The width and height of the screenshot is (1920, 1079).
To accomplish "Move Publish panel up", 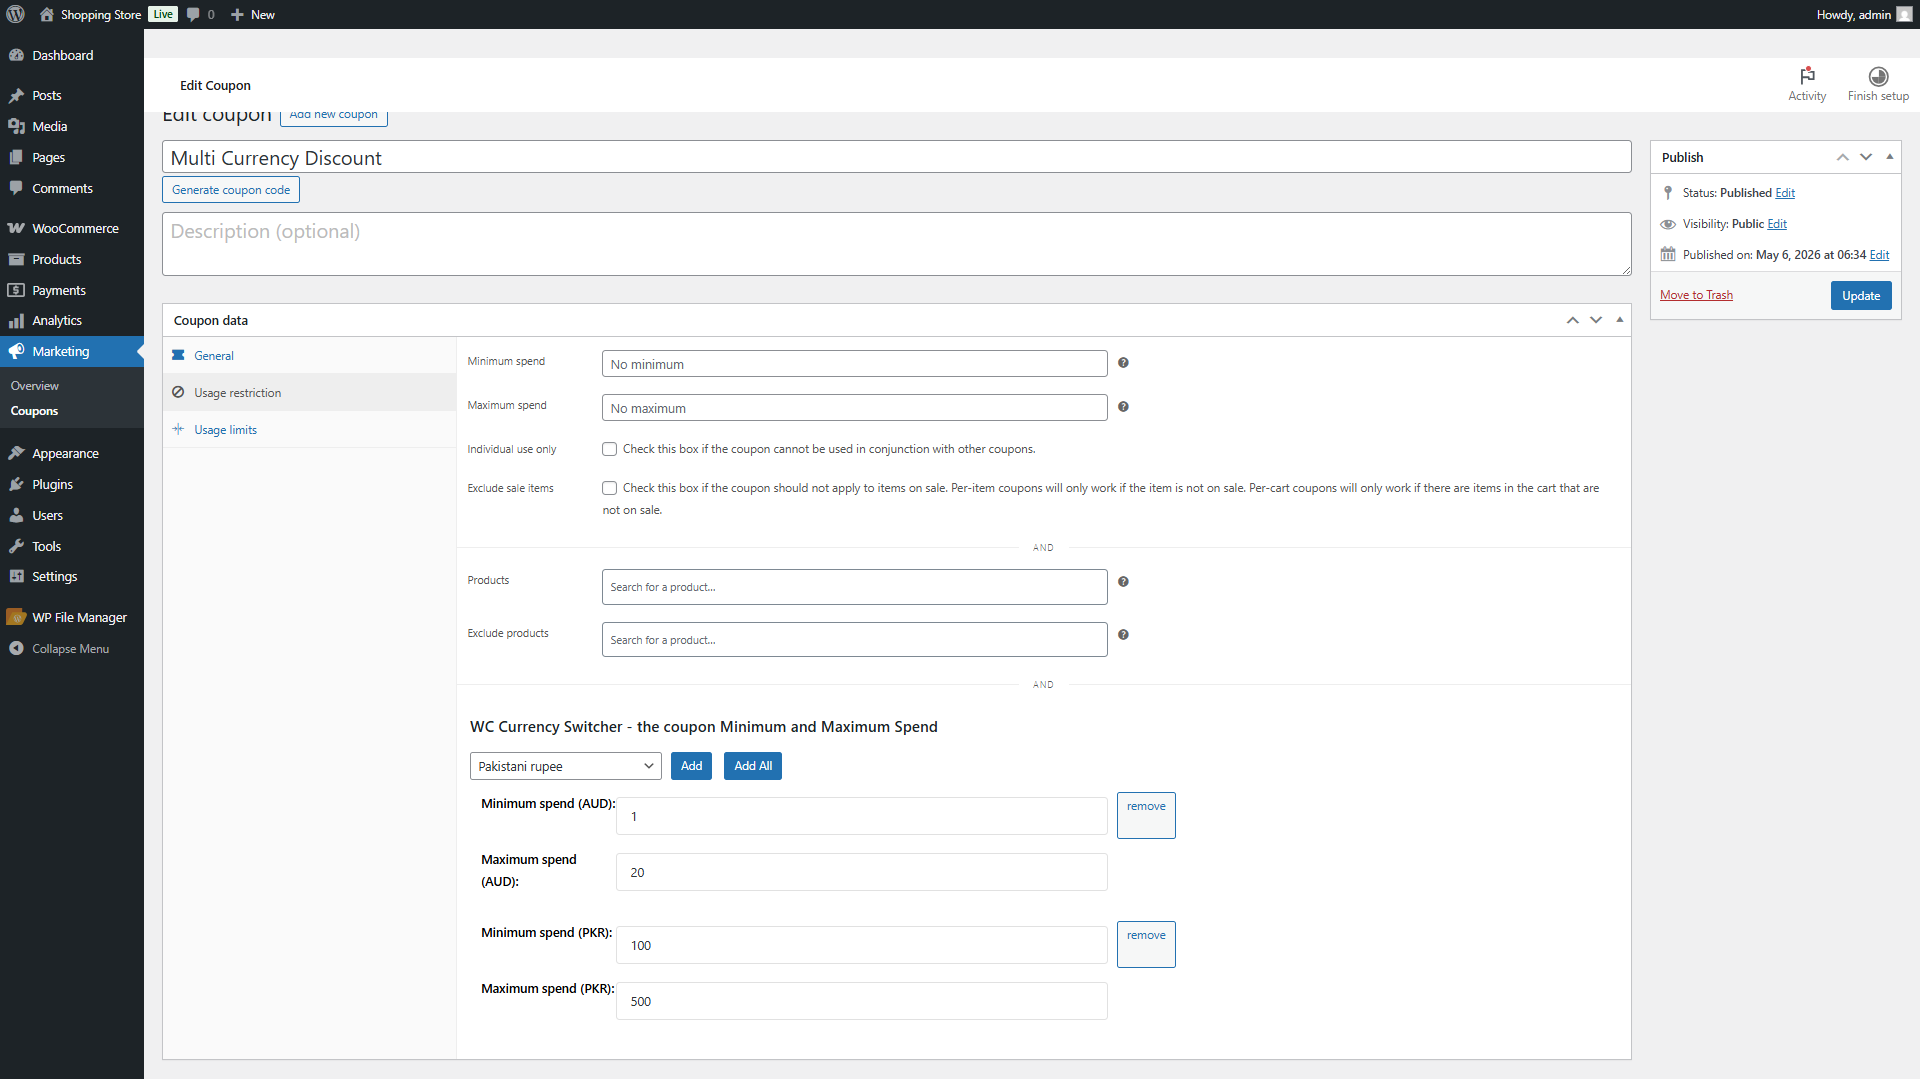I will [x=1843, y=157].
